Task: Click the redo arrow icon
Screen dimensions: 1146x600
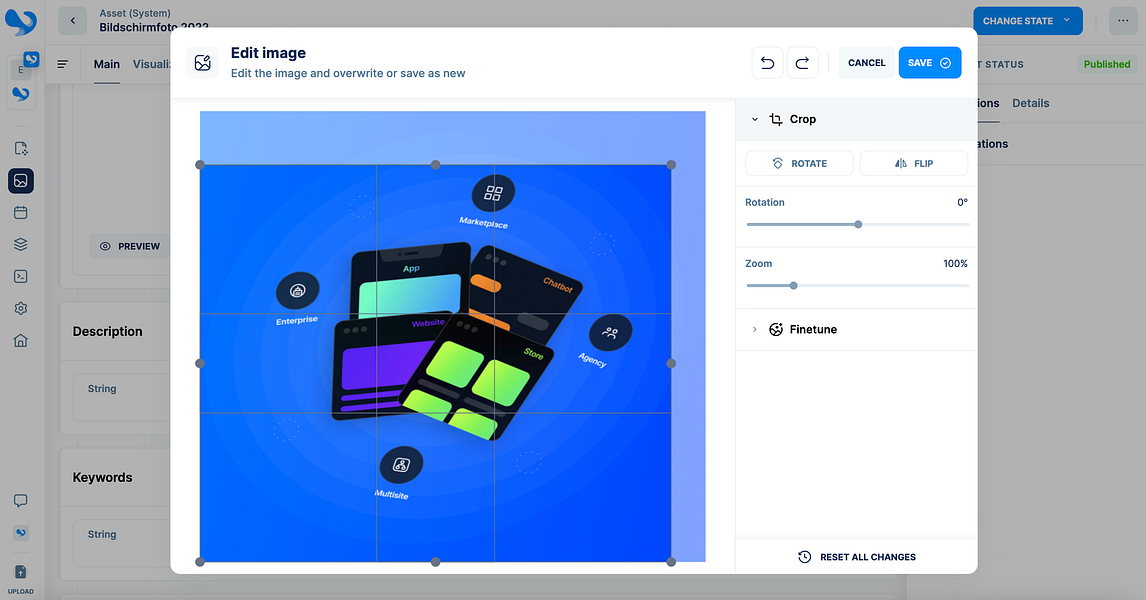Action: pyautogui.click(x=802, y=63)
